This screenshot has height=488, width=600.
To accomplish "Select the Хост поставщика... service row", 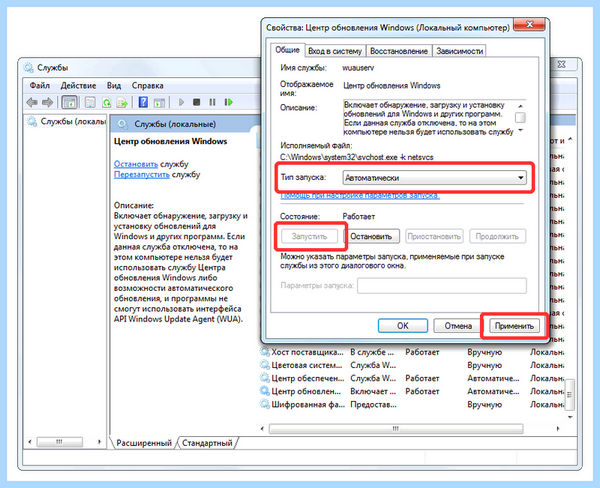I will 412,352.
